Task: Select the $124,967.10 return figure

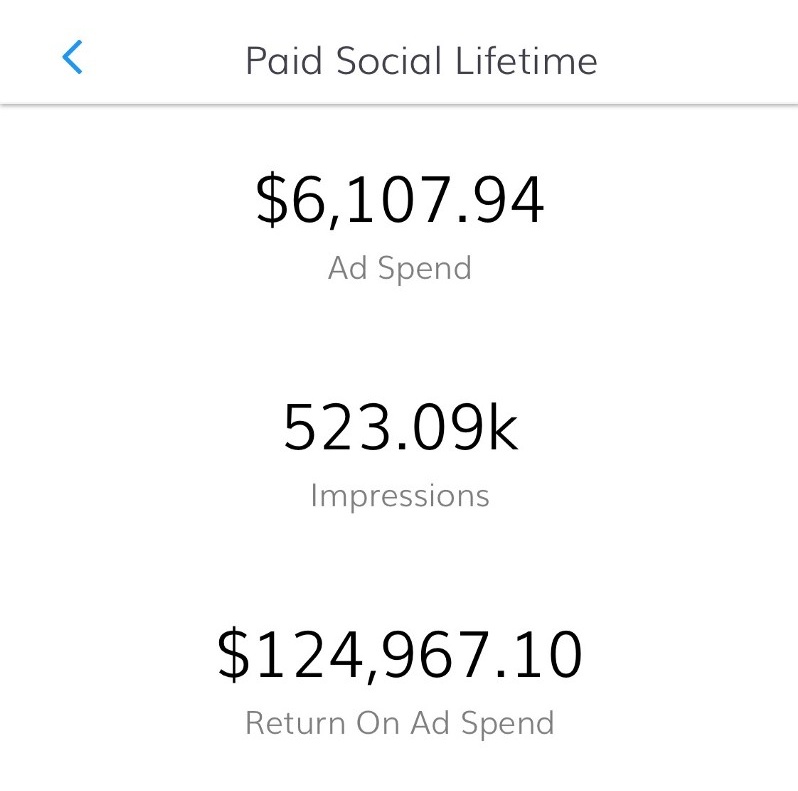Action: (x=400, y=655)
